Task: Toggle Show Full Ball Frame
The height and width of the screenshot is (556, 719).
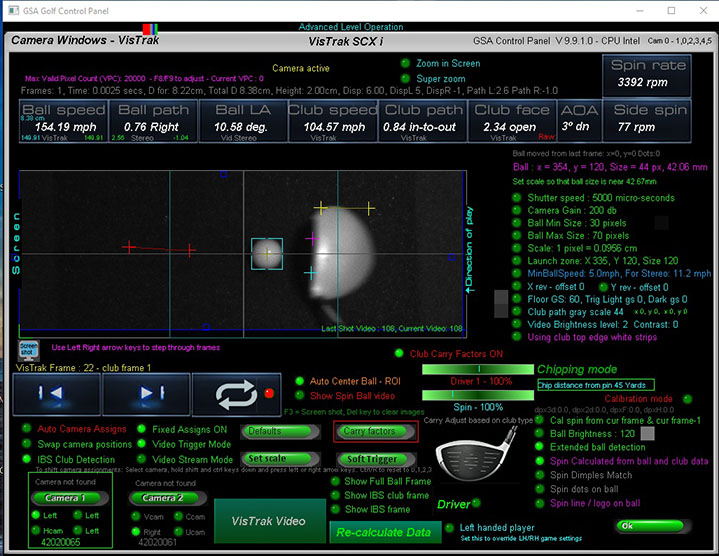Action: click(x=335, y=481)
